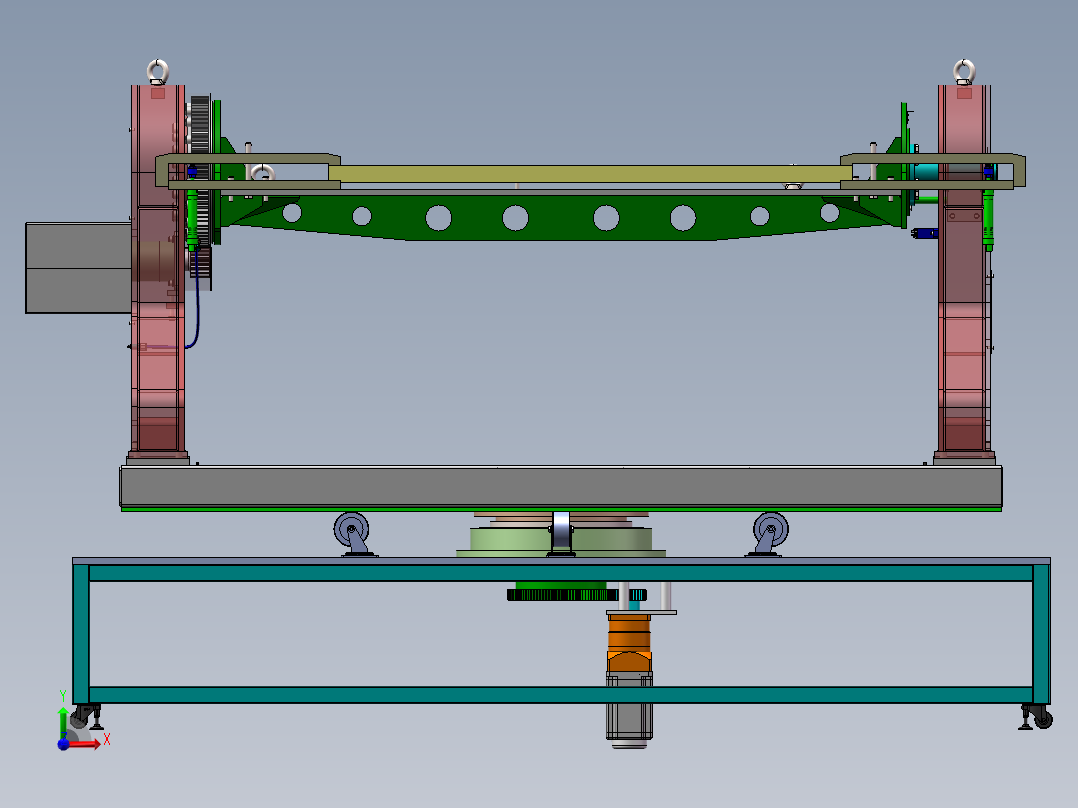Select the cyan cylinder on the right column

click(925, 171)
